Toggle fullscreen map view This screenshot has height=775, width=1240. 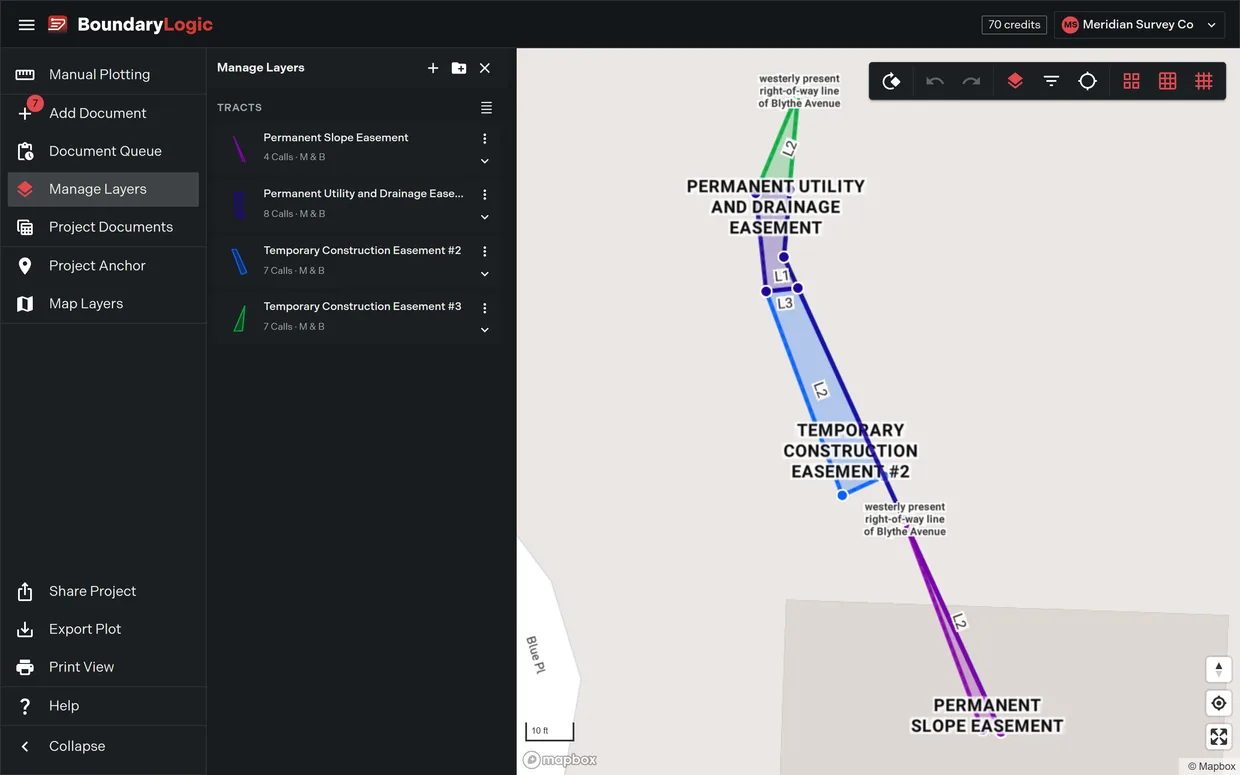click(1218, 737)
